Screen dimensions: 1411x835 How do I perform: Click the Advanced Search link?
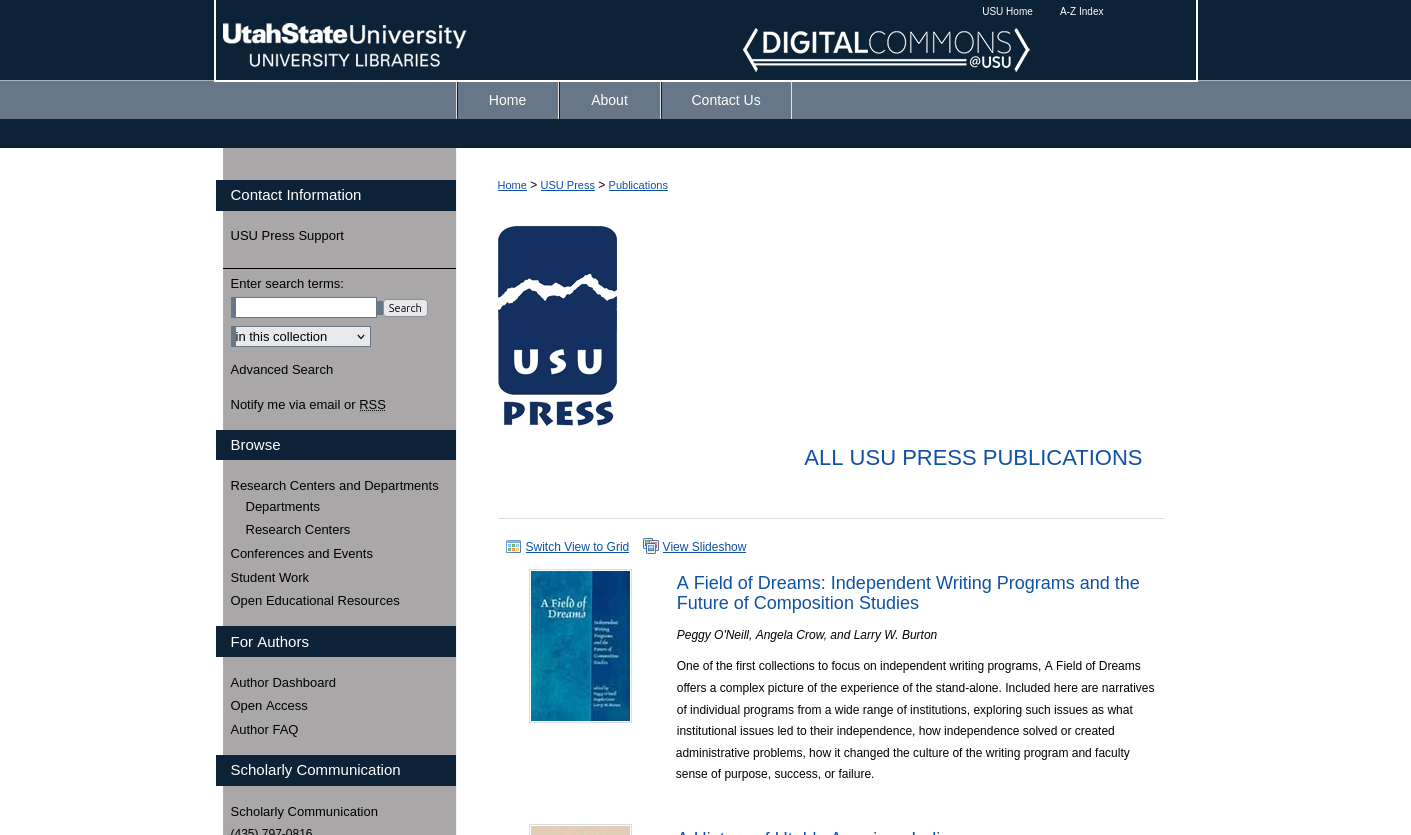(x=282, y=370)
